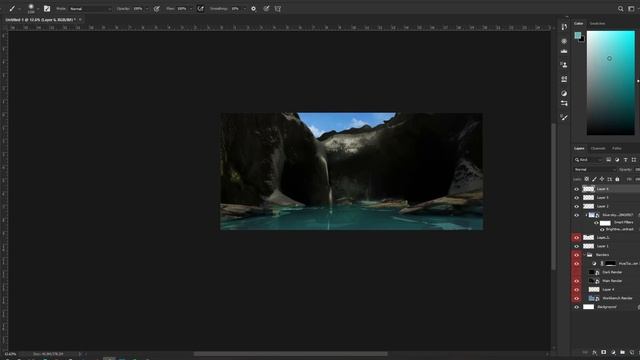Hide Layer 6 using its eye icon
The width and height of the screenshot is (640, 360).
click(x=576, y=189)
